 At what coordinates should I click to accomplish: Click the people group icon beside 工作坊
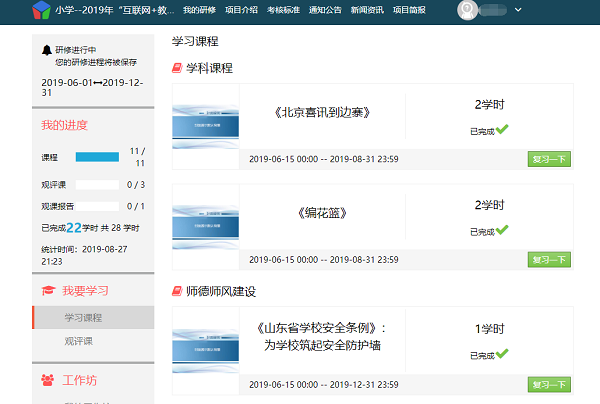click(x=47, y=380)
